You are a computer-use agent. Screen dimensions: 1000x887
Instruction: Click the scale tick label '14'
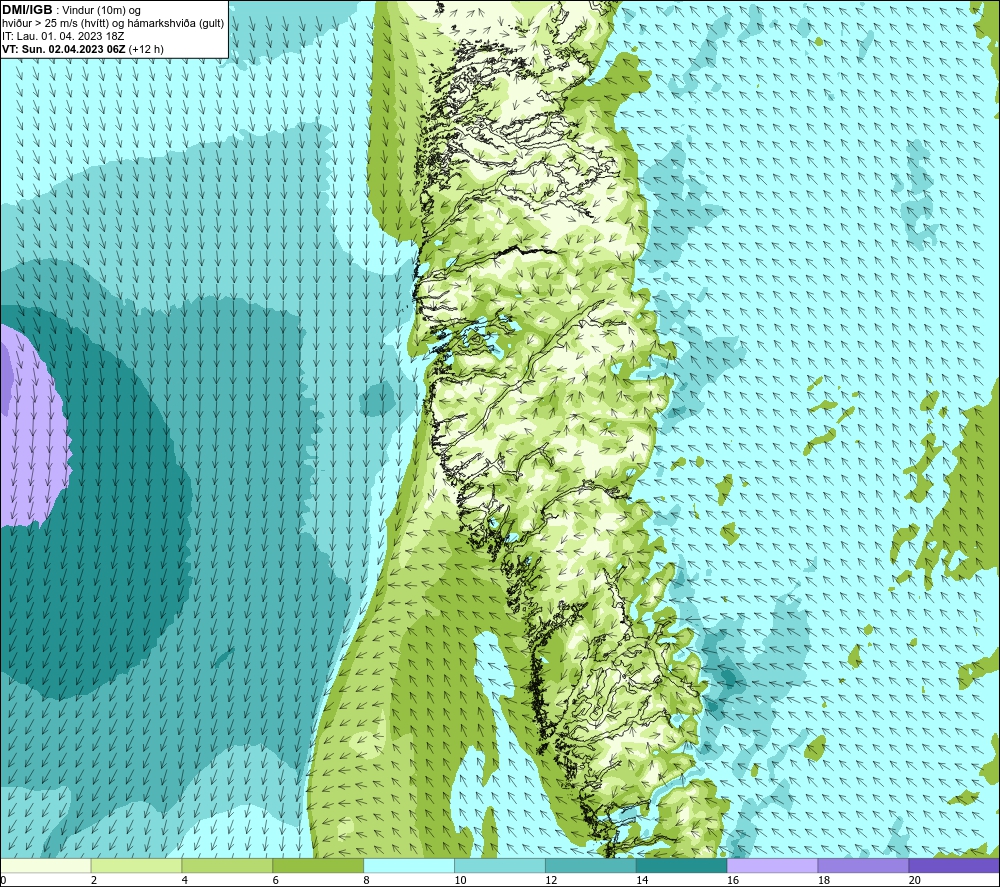[x=642, y=880]
